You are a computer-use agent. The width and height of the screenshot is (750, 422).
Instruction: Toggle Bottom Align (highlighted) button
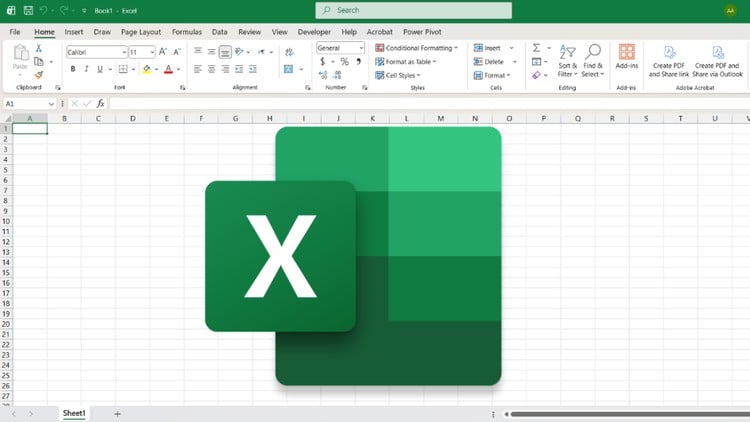pyautogui.click(x=225, y=51)
